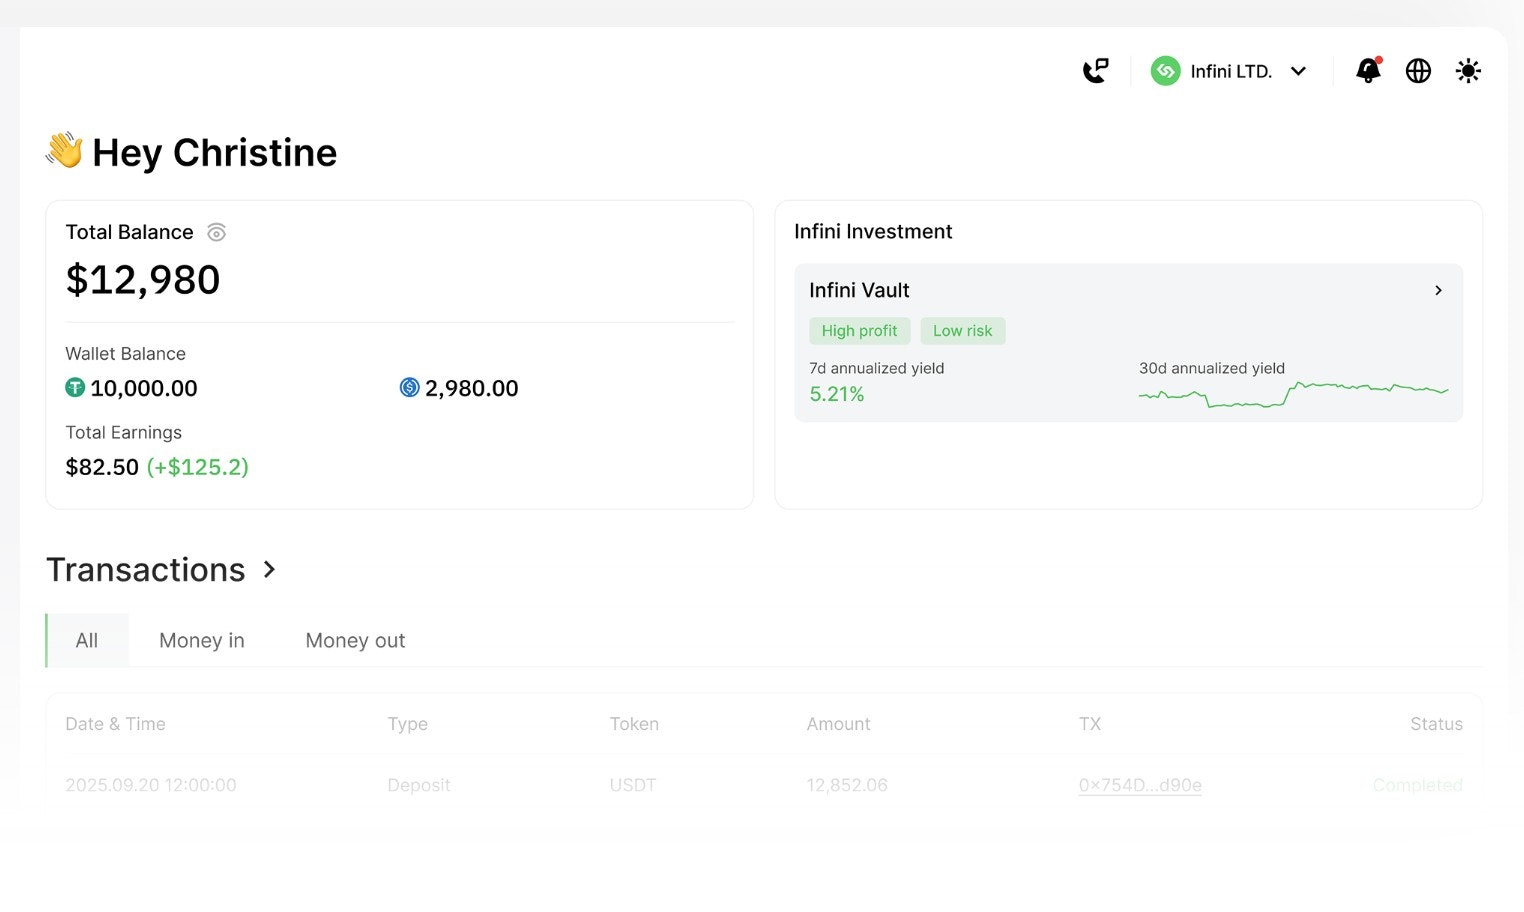Open transaction hash 0x754D...d90e
The image size is (1524, 912).
pos(1140,785)
